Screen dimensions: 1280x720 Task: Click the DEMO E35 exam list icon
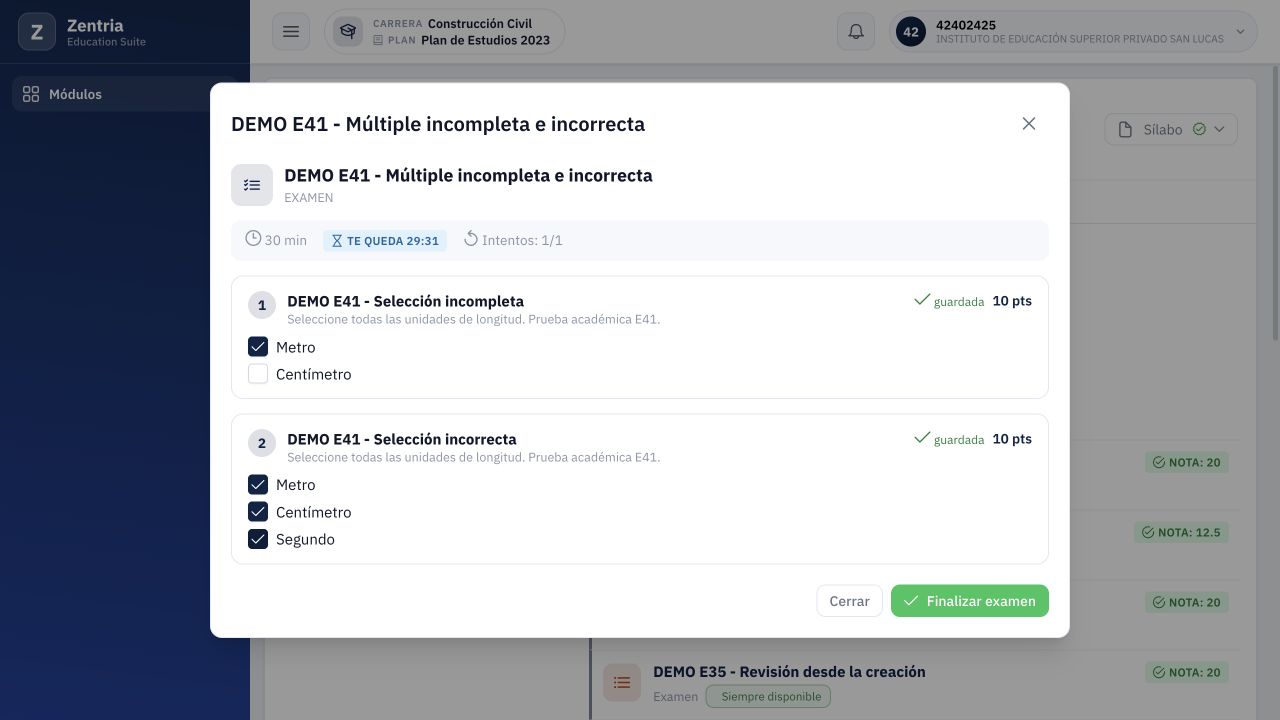tap(622, 683)
